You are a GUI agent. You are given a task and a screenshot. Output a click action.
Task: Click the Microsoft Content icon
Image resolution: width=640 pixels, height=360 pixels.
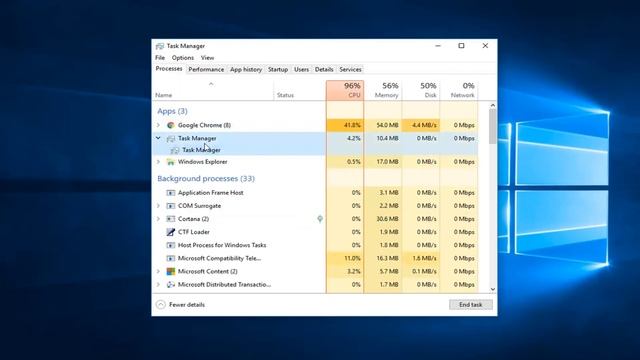click(x=171, y=271)
